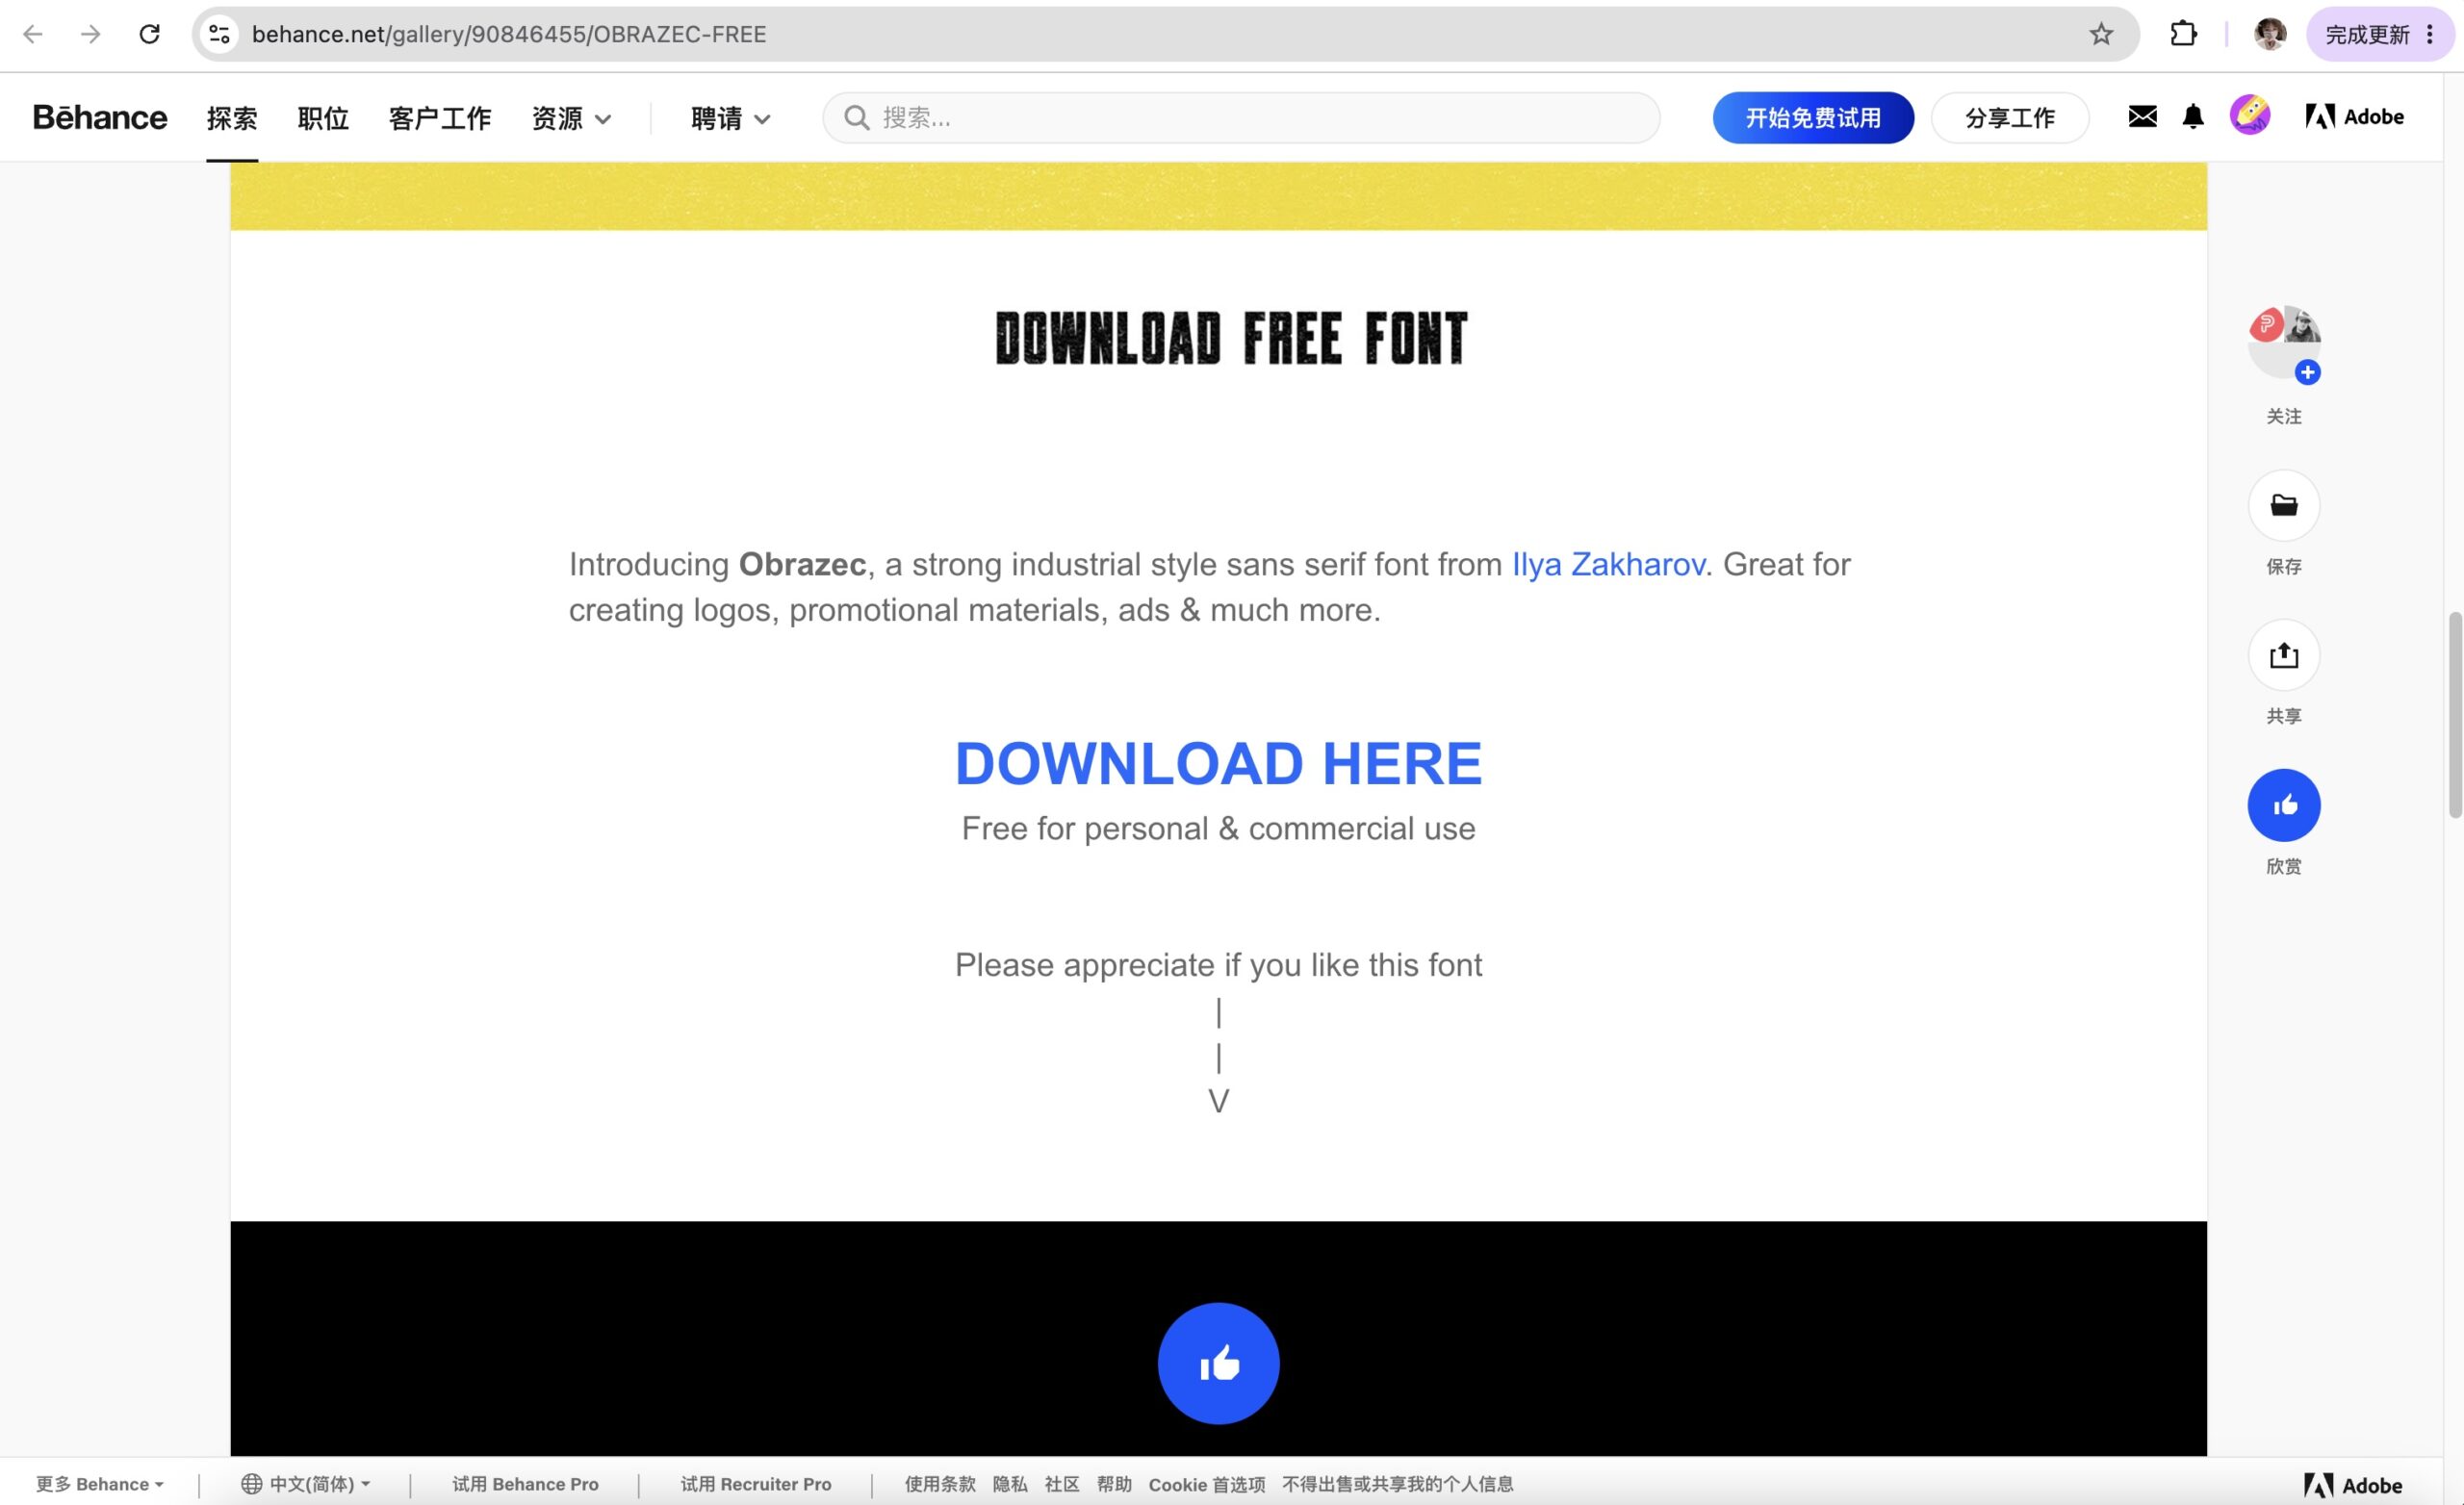Open 不得出售或共享我的个人信息 link
Viewport: 2464px width, 1505px height.
point(1398,1484)
